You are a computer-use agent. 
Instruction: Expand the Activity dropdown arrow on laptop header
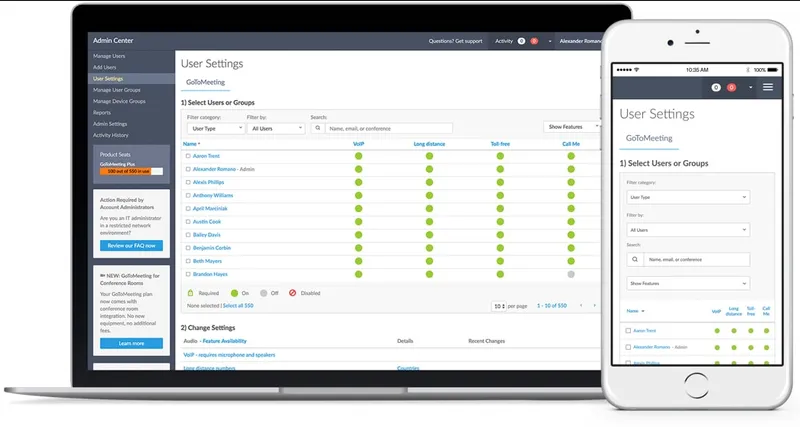click(549, 41)
